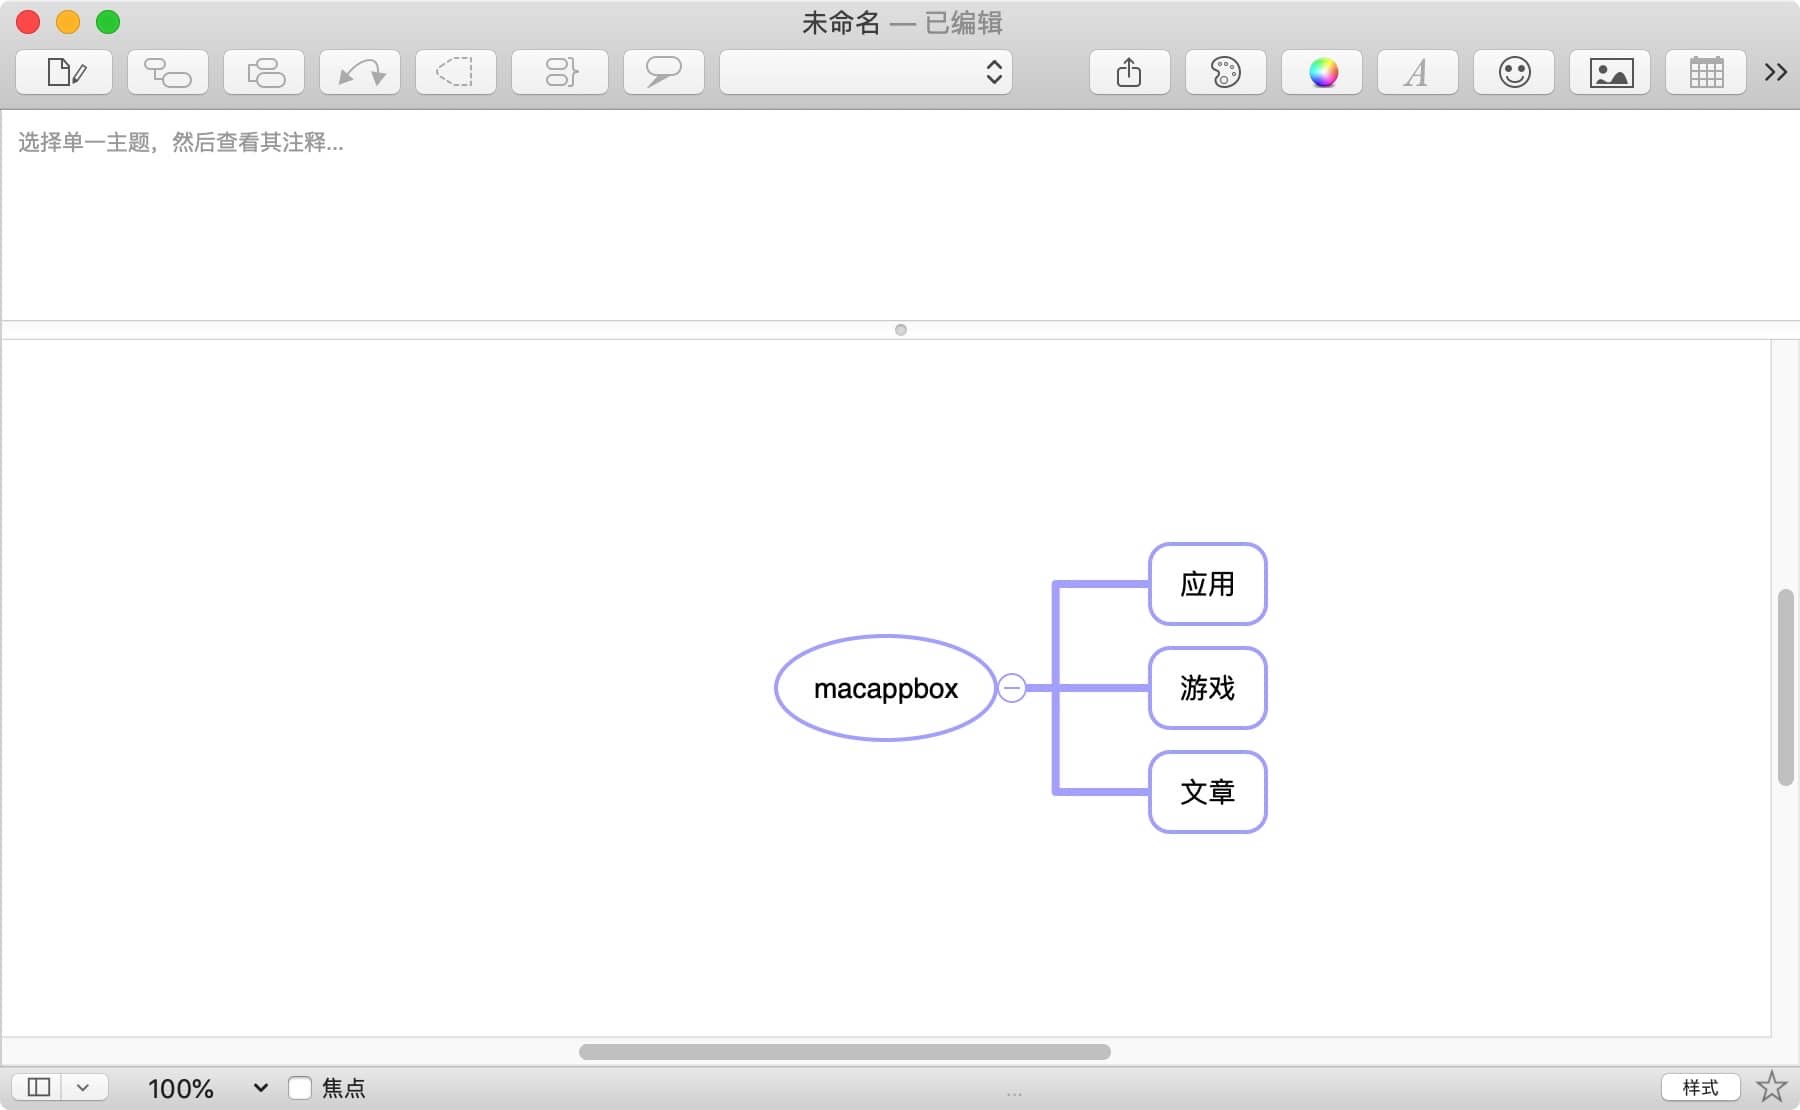Maximize the window with the green button
The image size is (1800, 1110).
tap(108, 22)
